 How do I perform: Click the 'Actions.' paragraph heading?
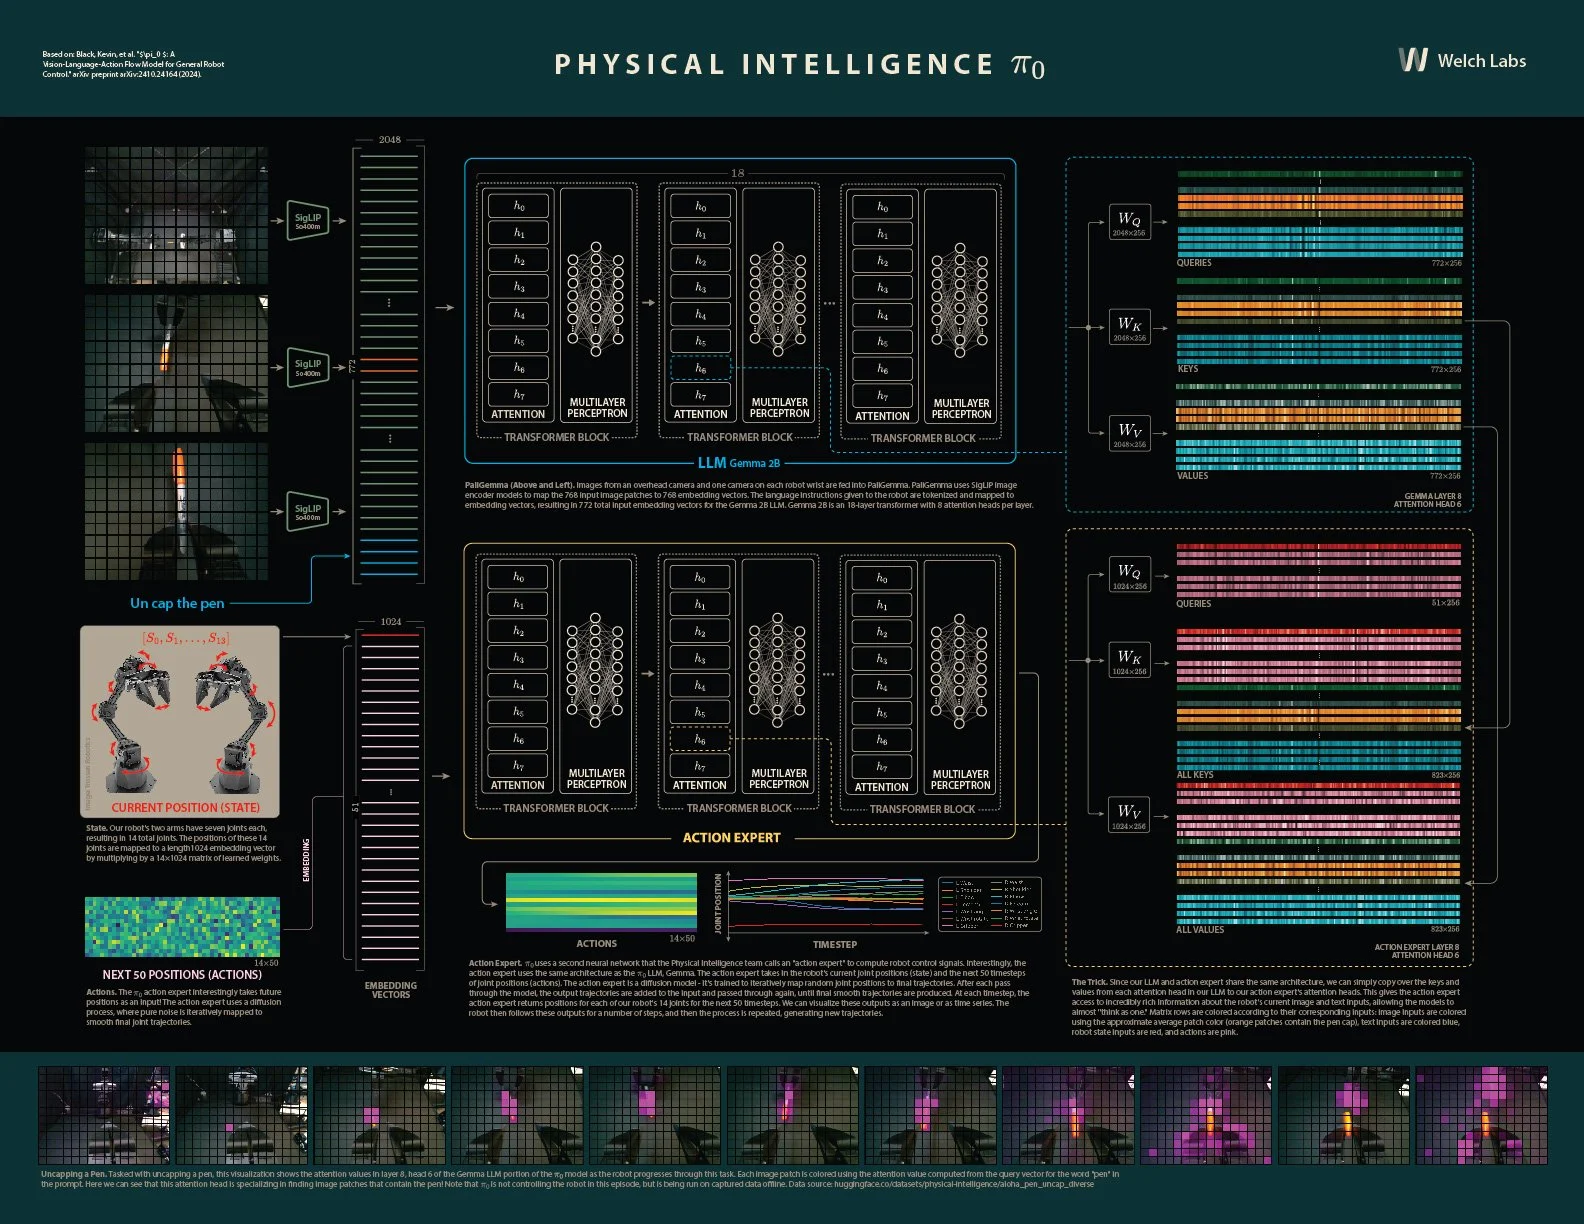click(101, 992)
